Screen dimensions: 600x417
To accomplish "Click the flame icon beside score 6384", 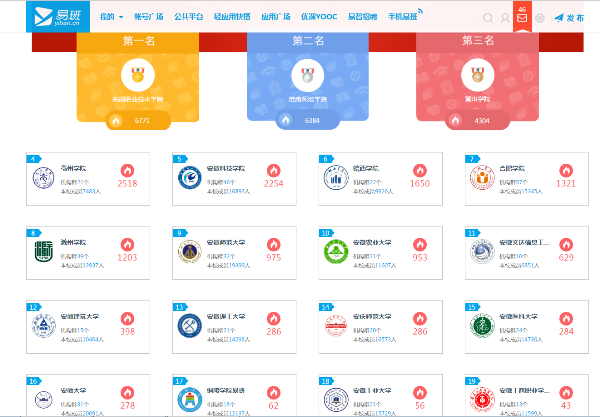I will point(285,120).
